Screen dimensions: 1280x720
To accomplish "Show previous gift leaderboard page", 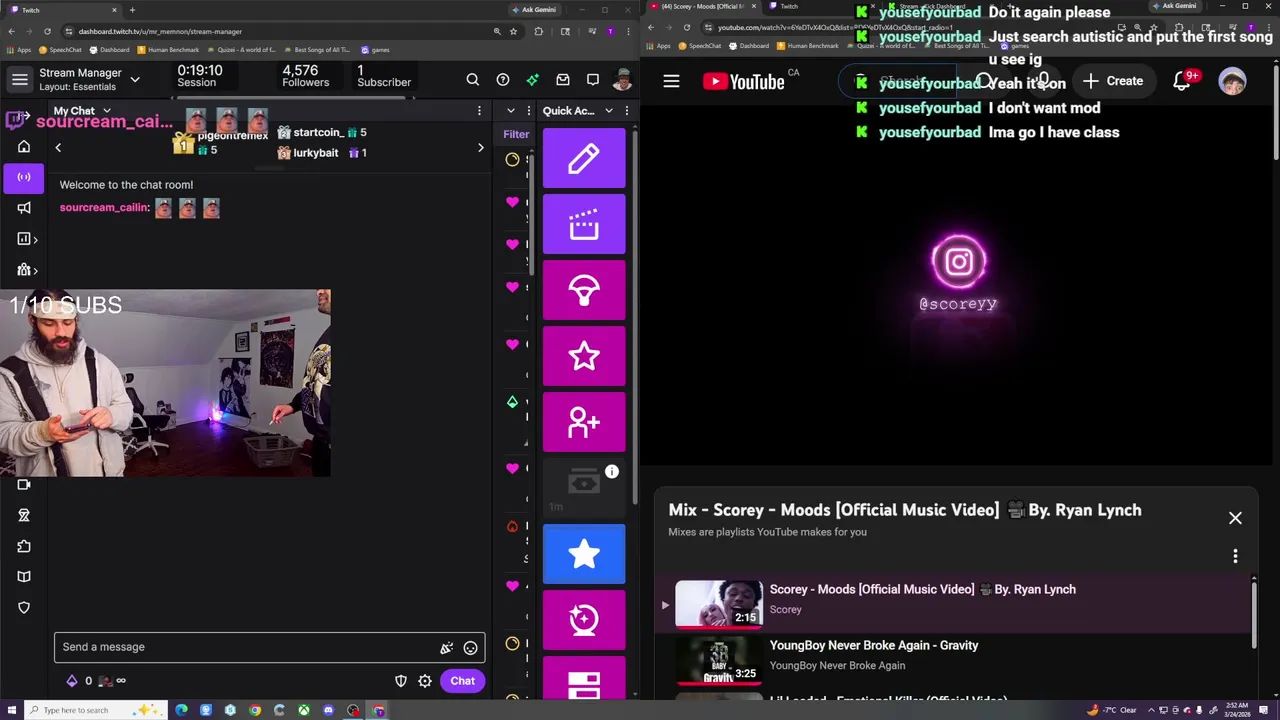I will [58, 148].
